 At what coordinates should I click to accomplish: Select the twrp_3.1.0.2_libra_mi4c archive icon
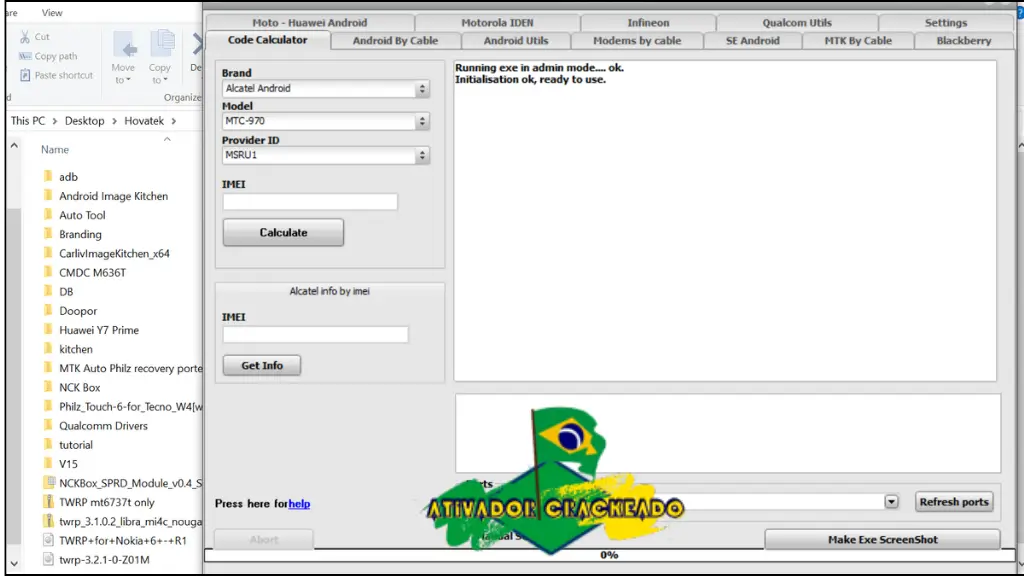point(48,521)
